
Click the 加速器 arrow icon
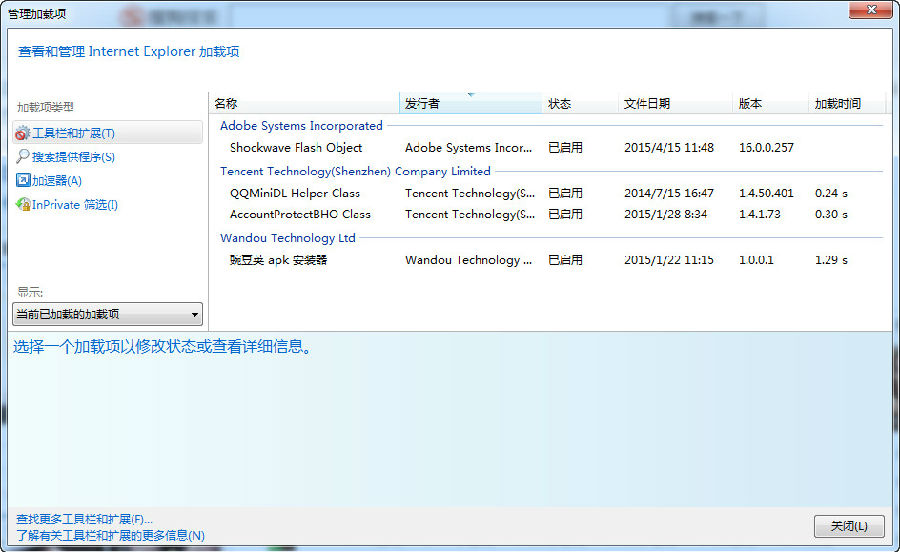click(23, 181)
